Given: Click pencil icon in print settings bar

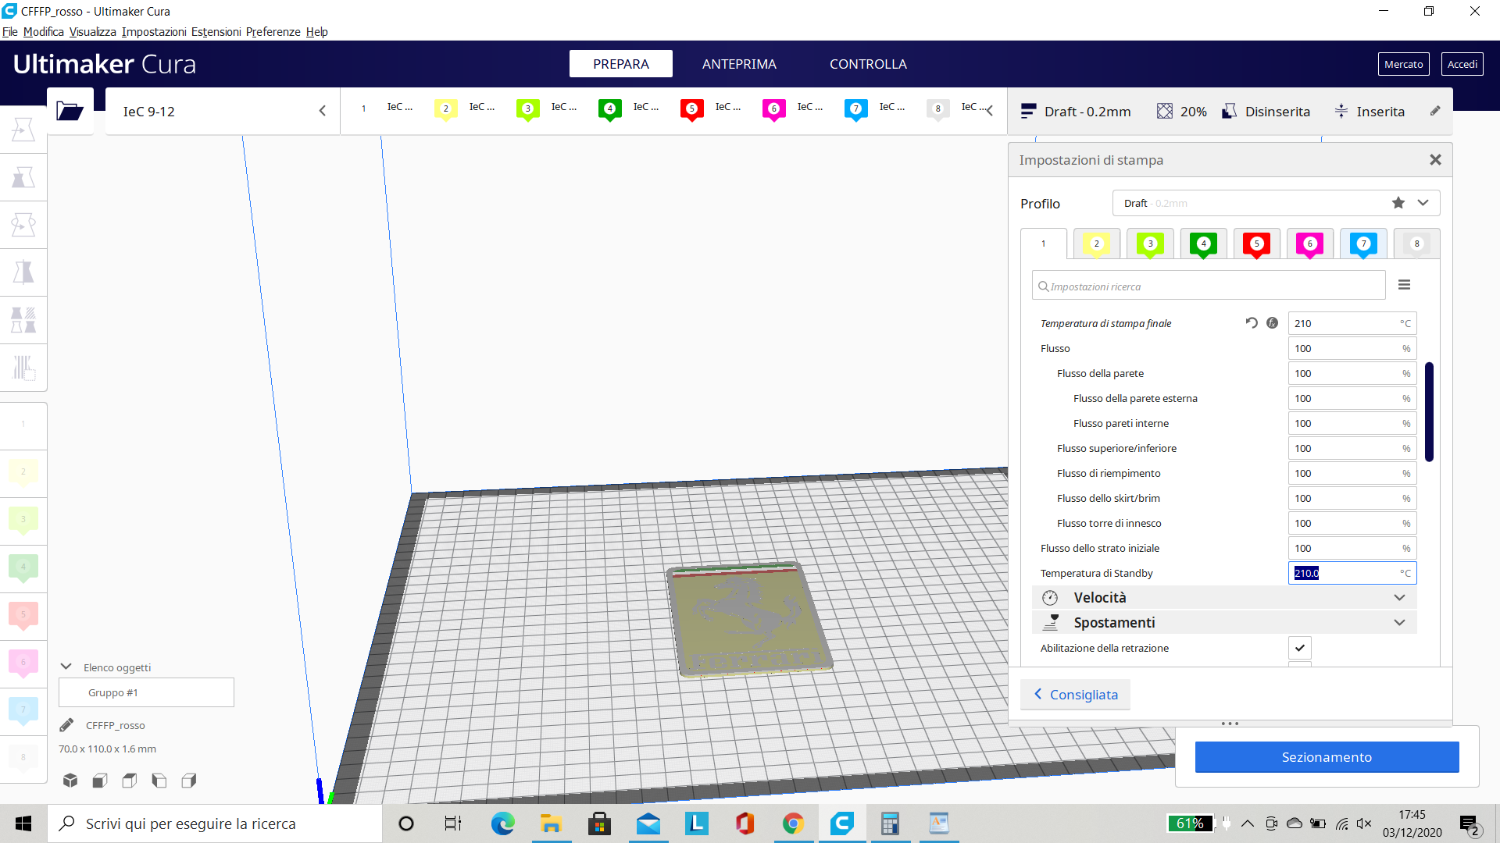Looking at the screenshot, I should (x=1435, y=111).
